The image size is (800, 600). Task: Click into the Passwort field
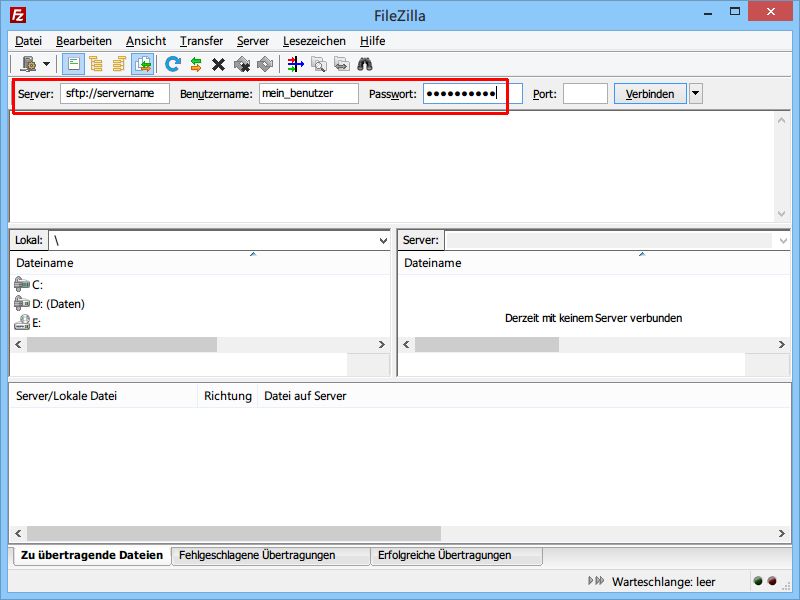473,94
